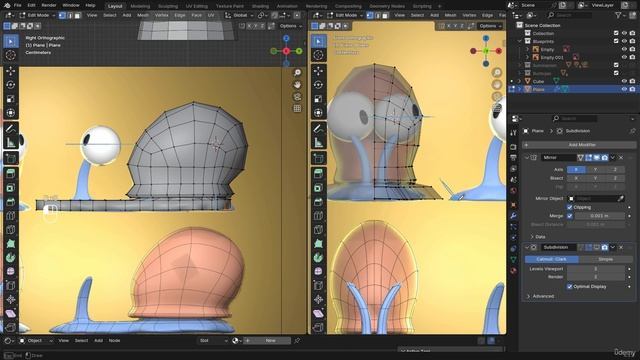
Task: Click the Add Modifier button
Action: coord(579,145)
